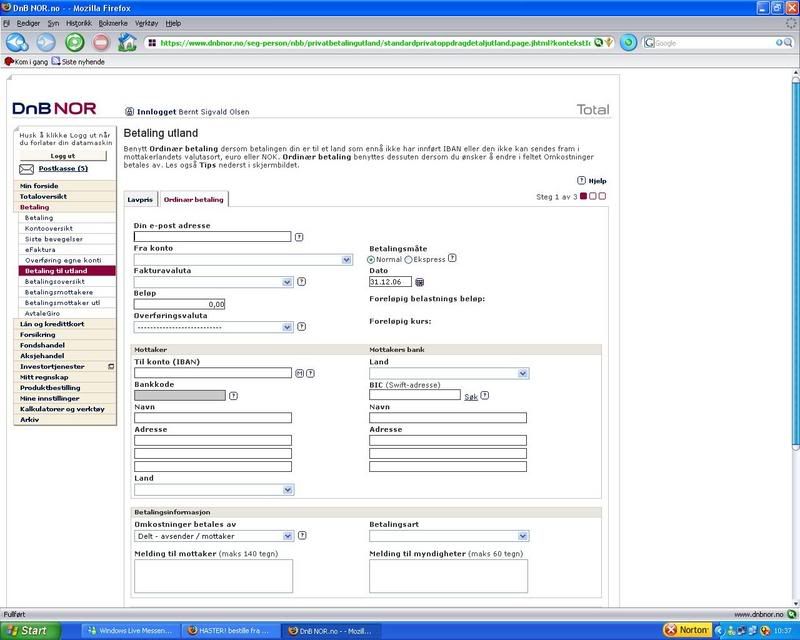The width and height of the screenshot is (800, 640).
Task: Select the Ekspress payment method radio
Action: pyautogui.click(x=408, y=259)
